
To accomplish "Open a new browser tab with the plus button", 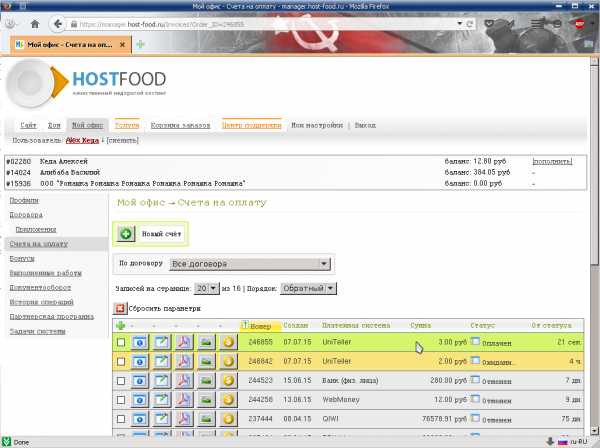I will [141, 45].
